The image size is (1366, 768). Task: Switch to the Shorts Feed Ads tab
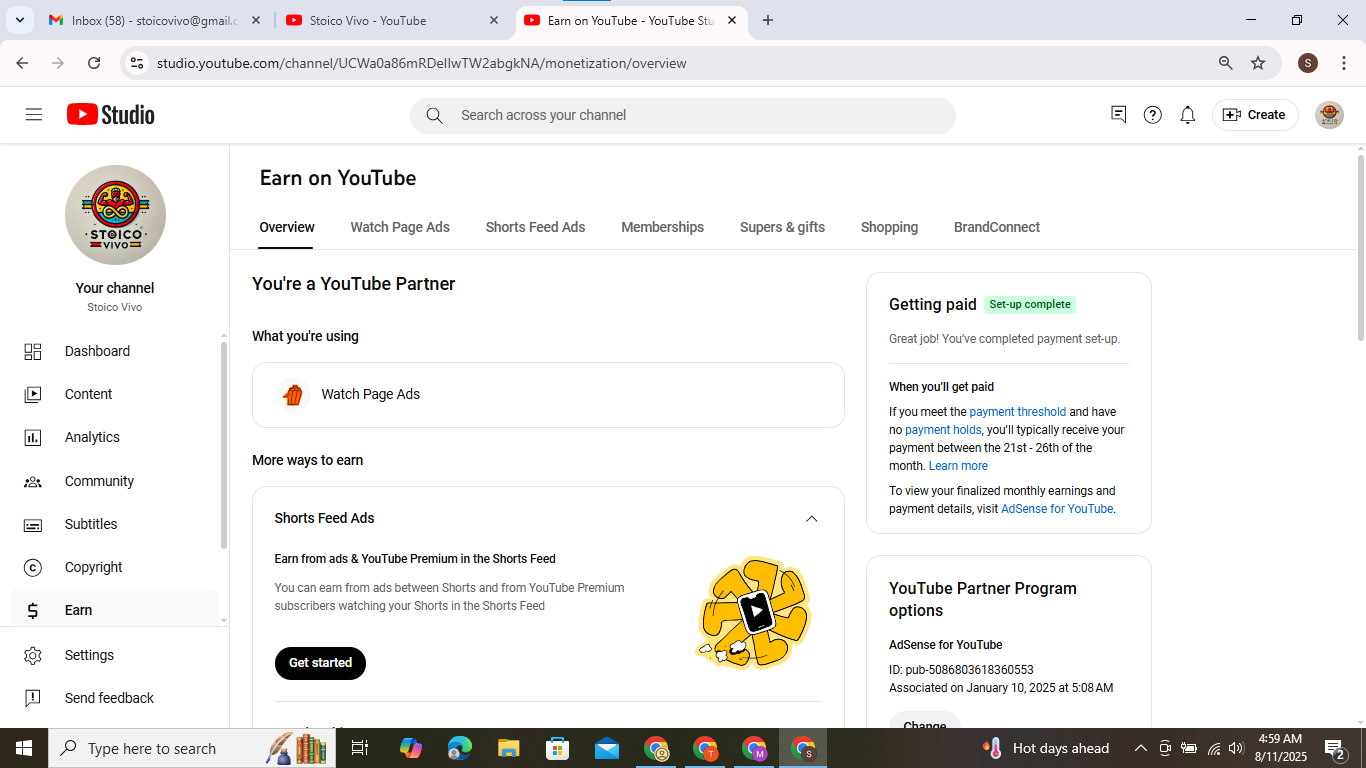pos(535,227)
